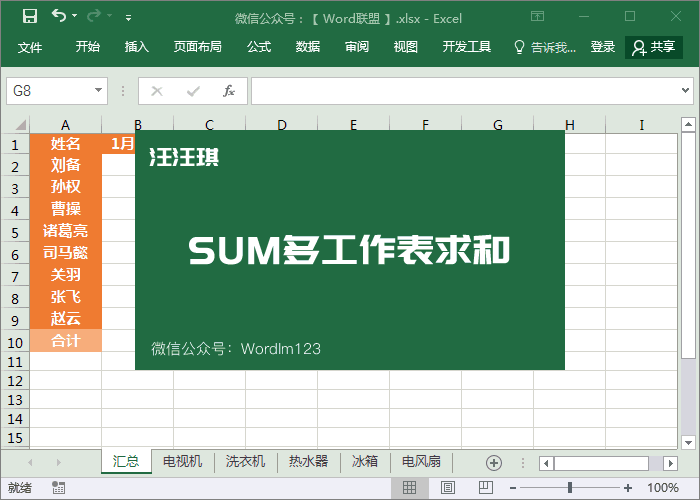Switch to Normal view icon
This screenshot has height=500, width=700.
point(409,488)
